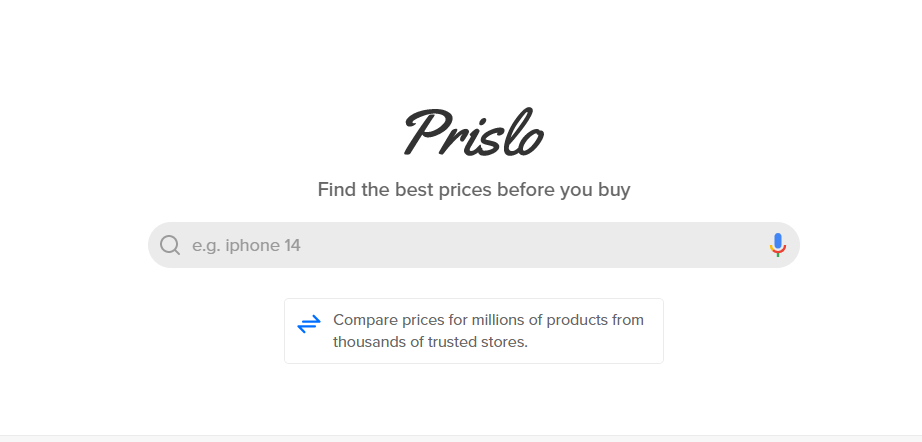
Task: Click the word 'Find' in the tagline
Action: pyautogui.click(x=336, y=189)
